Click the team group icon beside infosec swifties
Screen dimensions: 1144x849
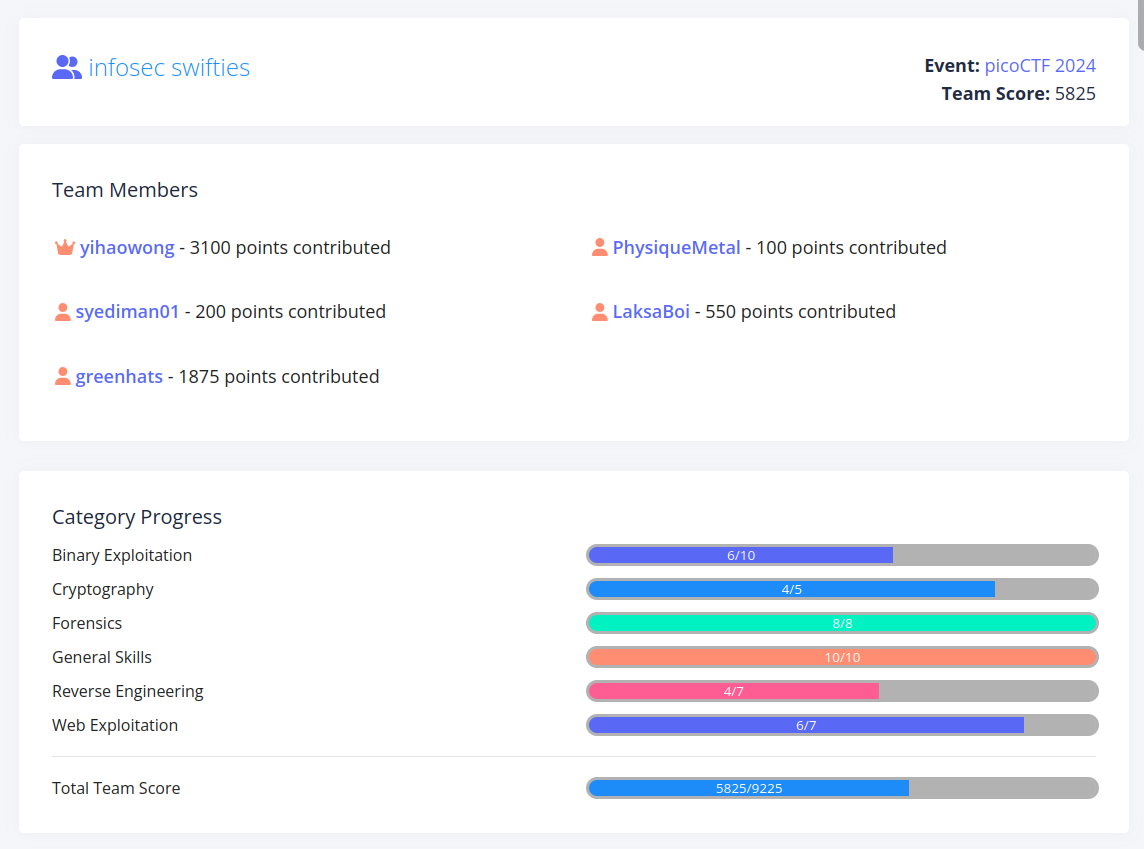[66, 67]
